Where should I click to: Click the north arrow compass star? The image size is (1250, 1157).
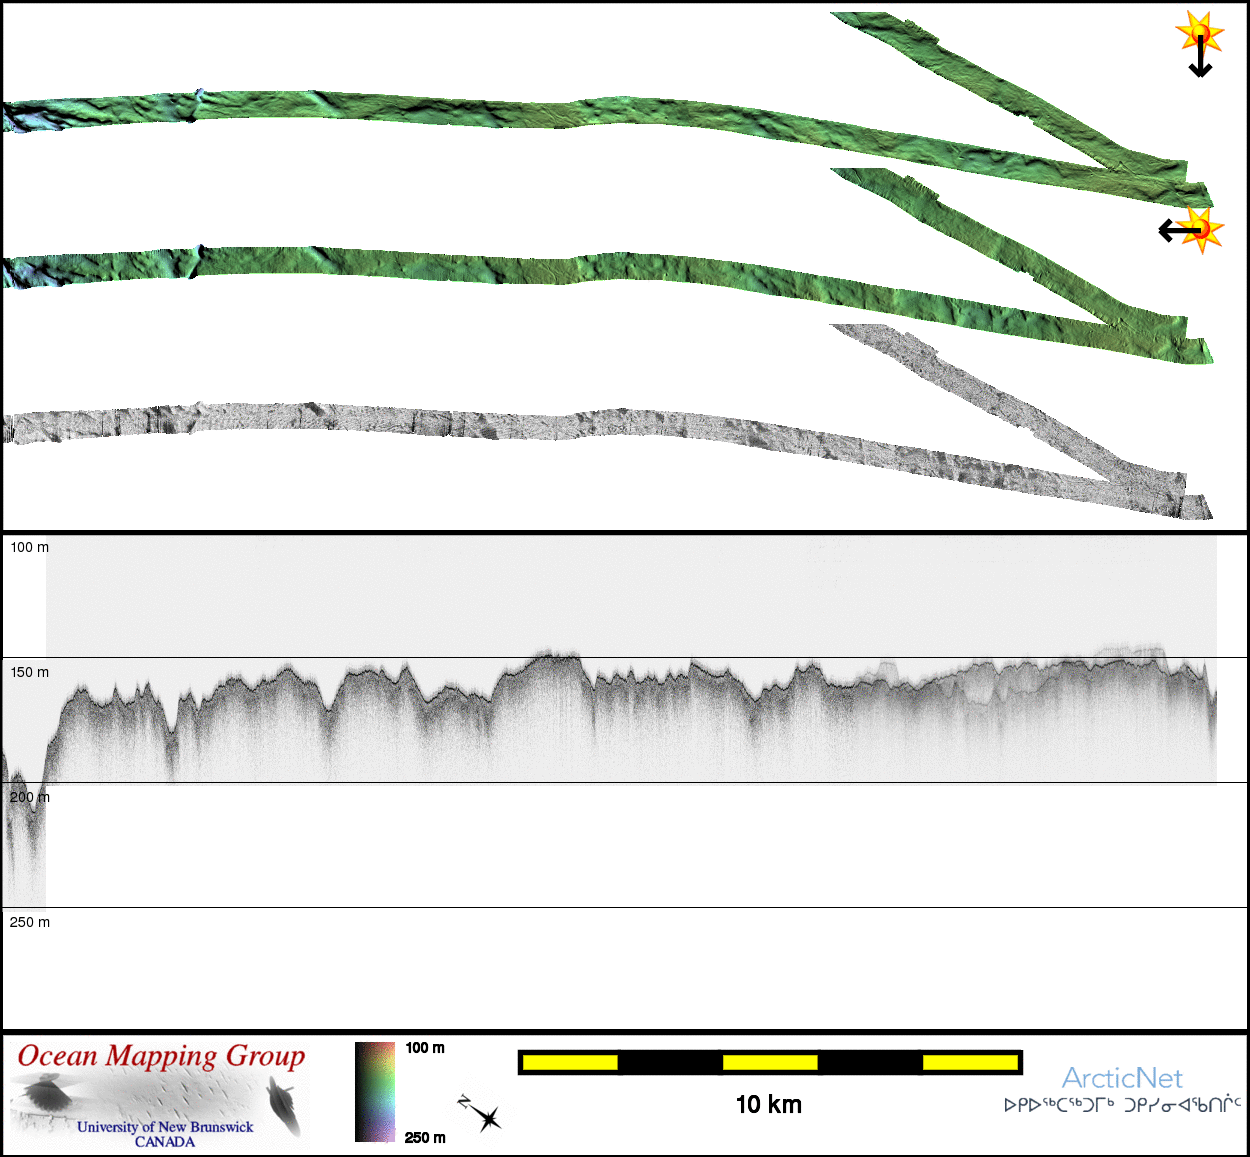[x=482, y=1114]
